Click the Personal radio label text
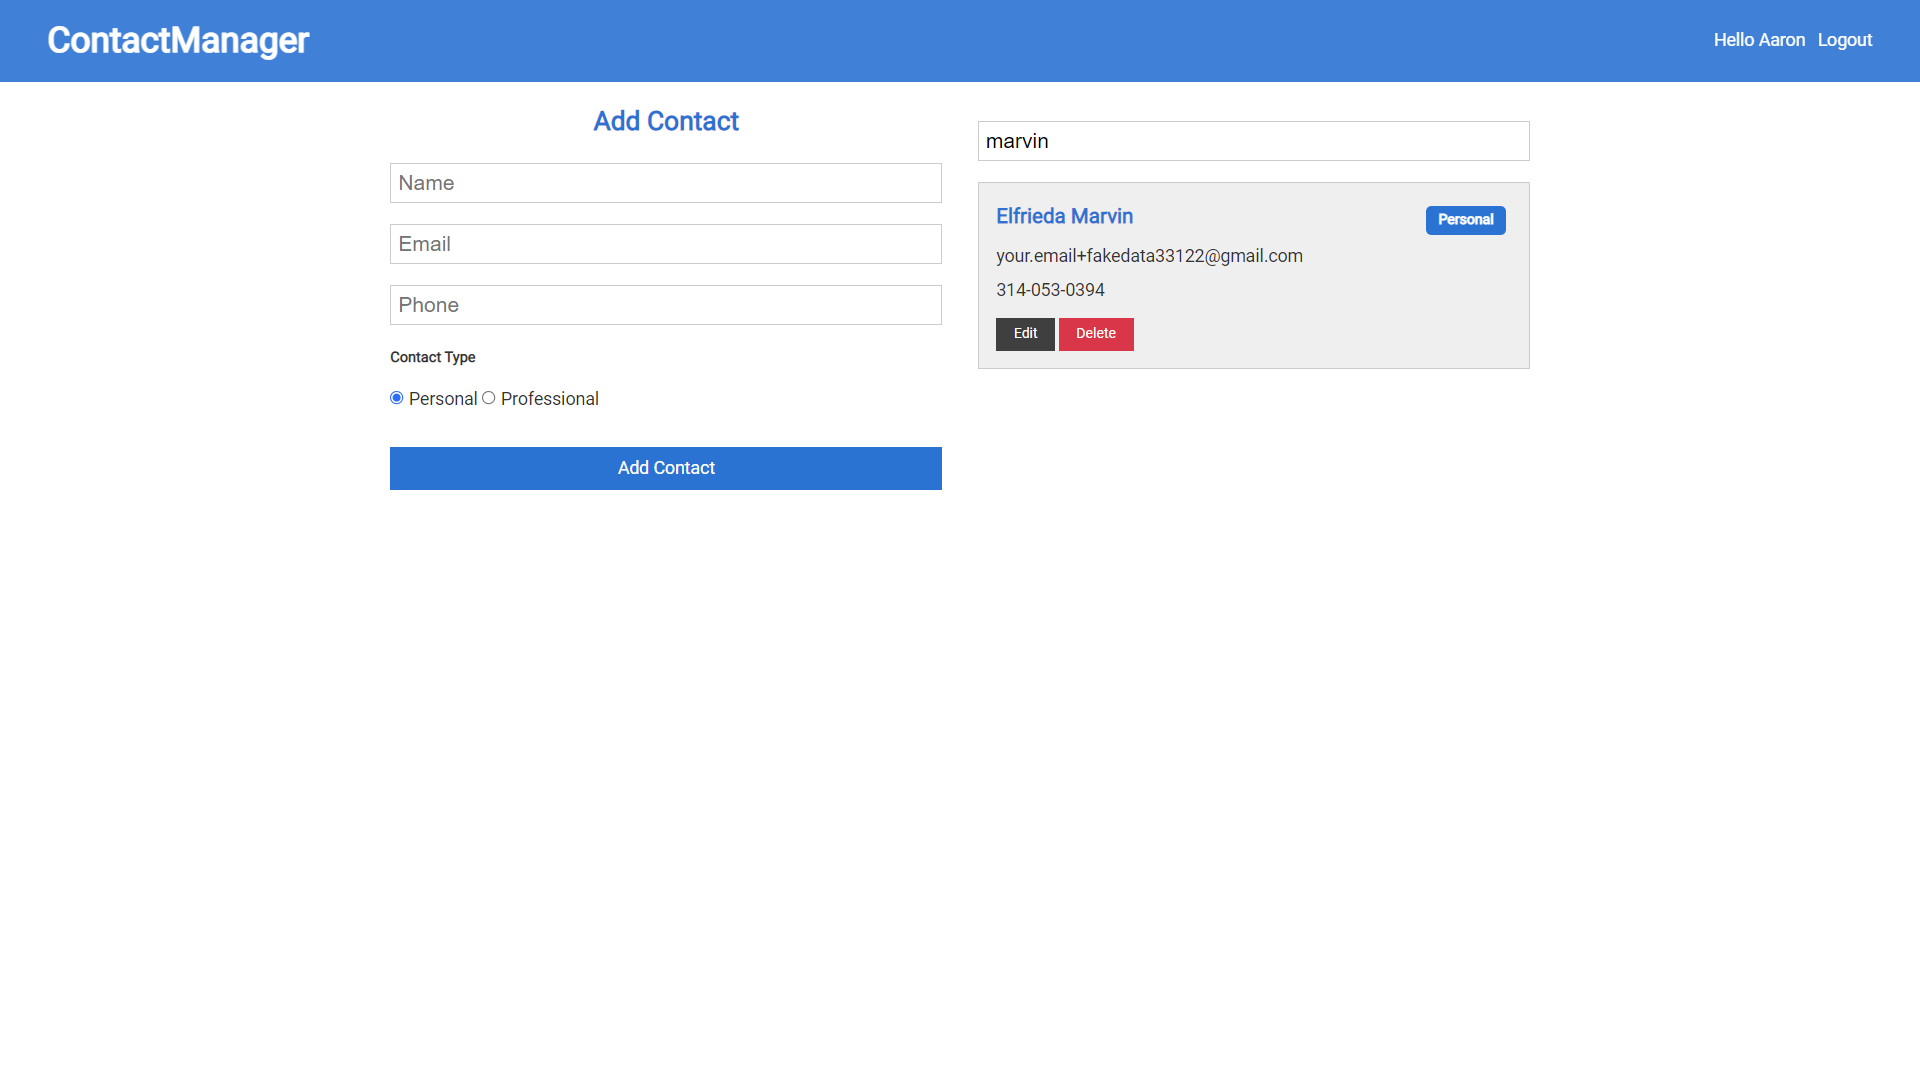1920x1080 pixels. coord(442,399)
